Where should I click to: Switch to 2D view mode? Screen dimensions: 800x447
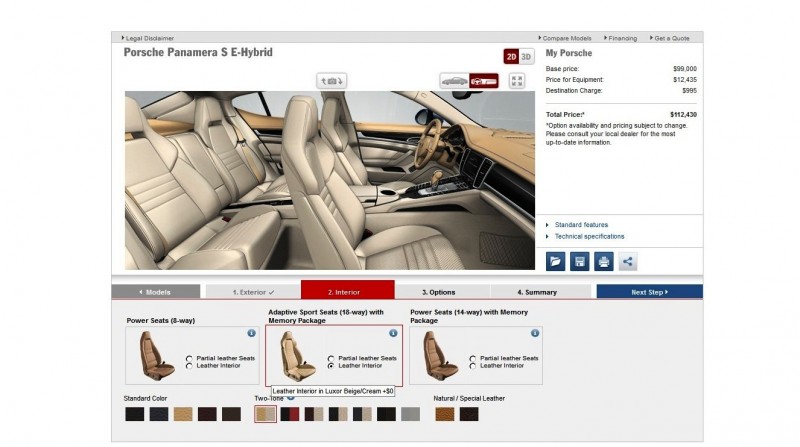pyautogui.click(x=511, y=57)
